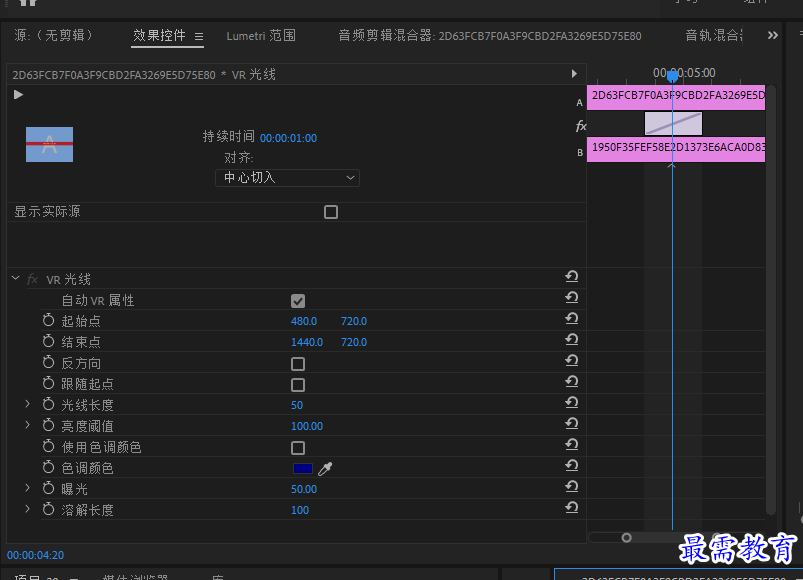
Task: Toggle animation stopwatch for 使用色调颜色
Action: (49, 446)
